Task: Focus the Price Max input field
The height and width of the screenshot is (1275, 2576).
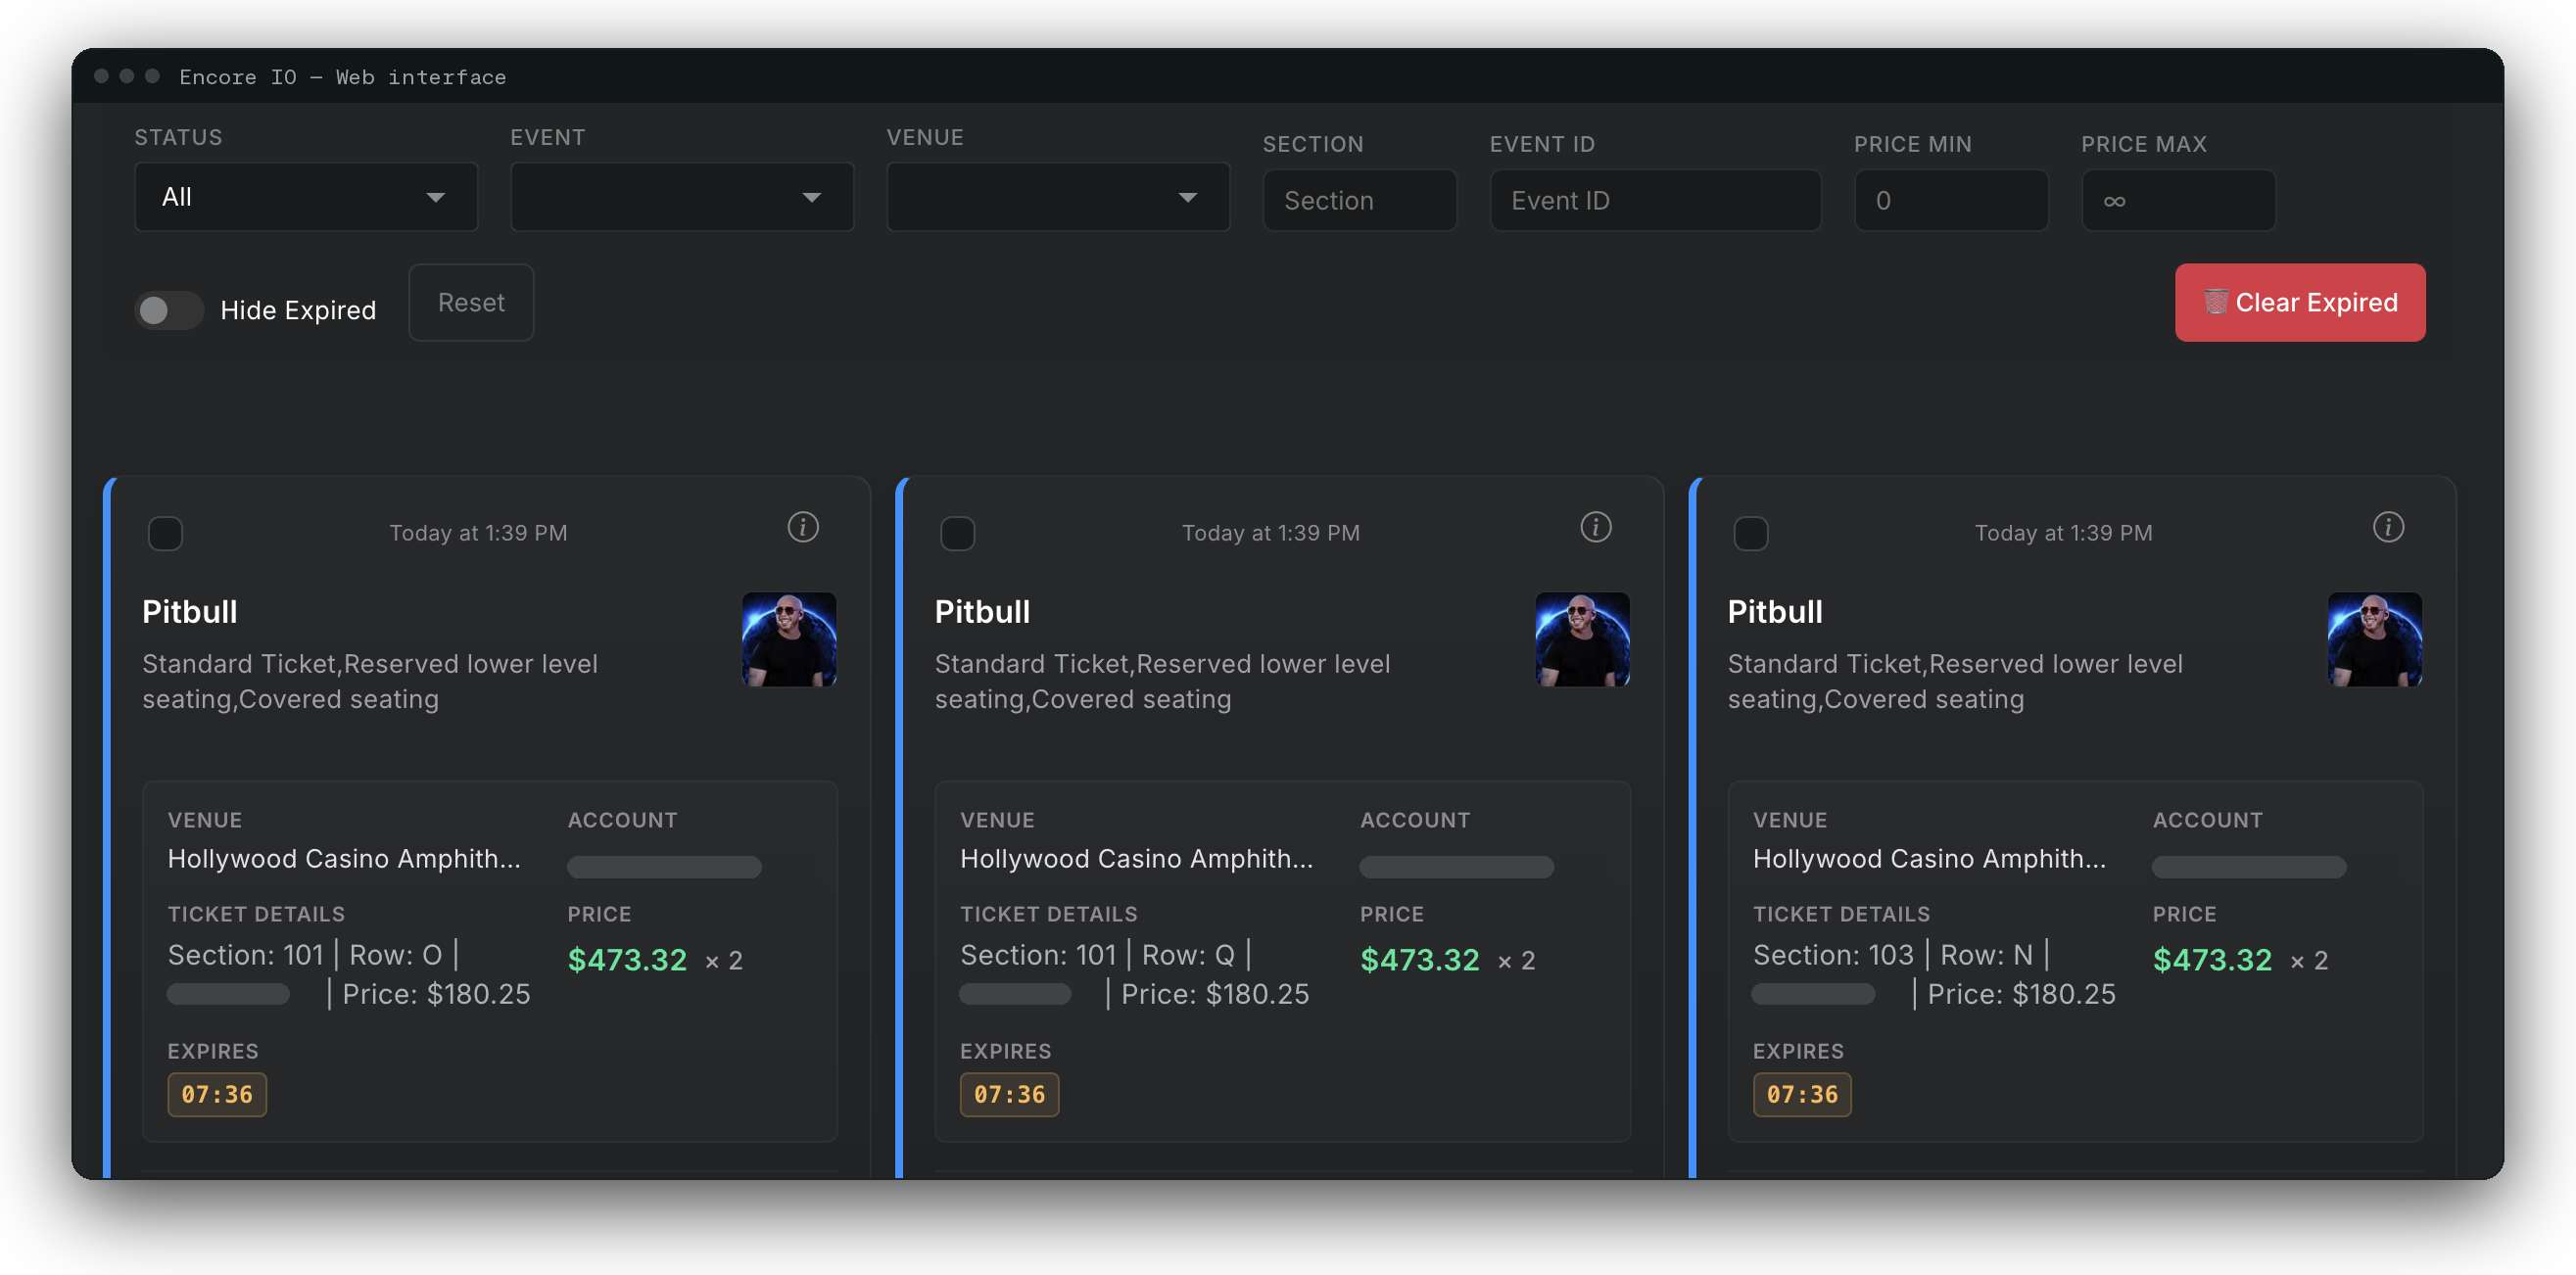Action: tap(2178, 200)
